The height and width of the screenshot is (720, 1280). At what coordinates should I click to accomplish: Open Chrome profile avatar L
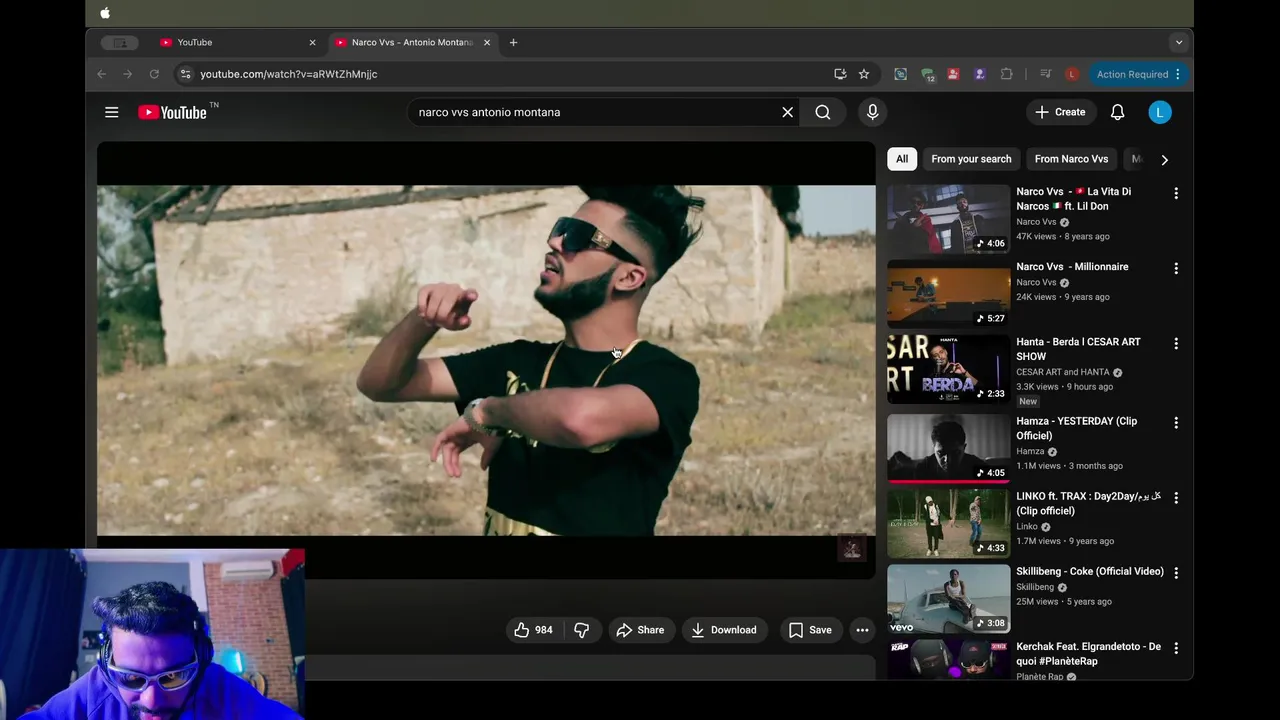(1072, 74)
